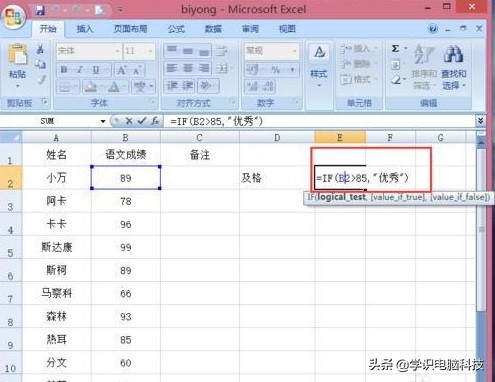Open the font size dropdown
The image size is (495, 382).
[150, 51]
